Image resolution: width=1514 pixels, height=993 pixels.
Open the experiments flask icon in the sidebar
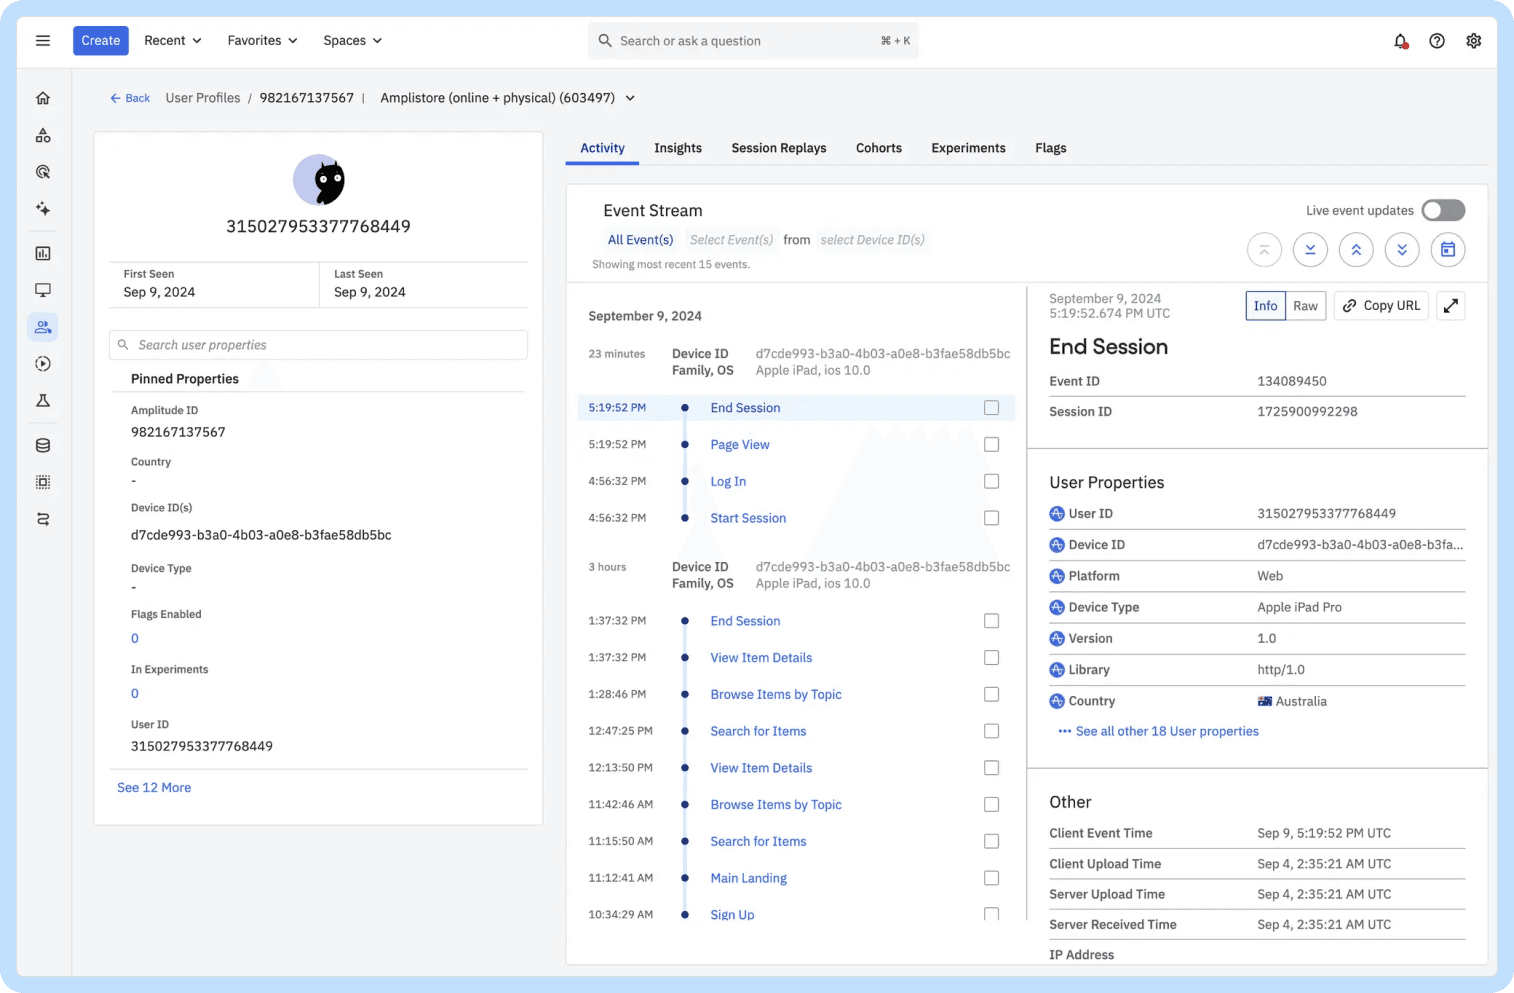click(x=42, y=400)
